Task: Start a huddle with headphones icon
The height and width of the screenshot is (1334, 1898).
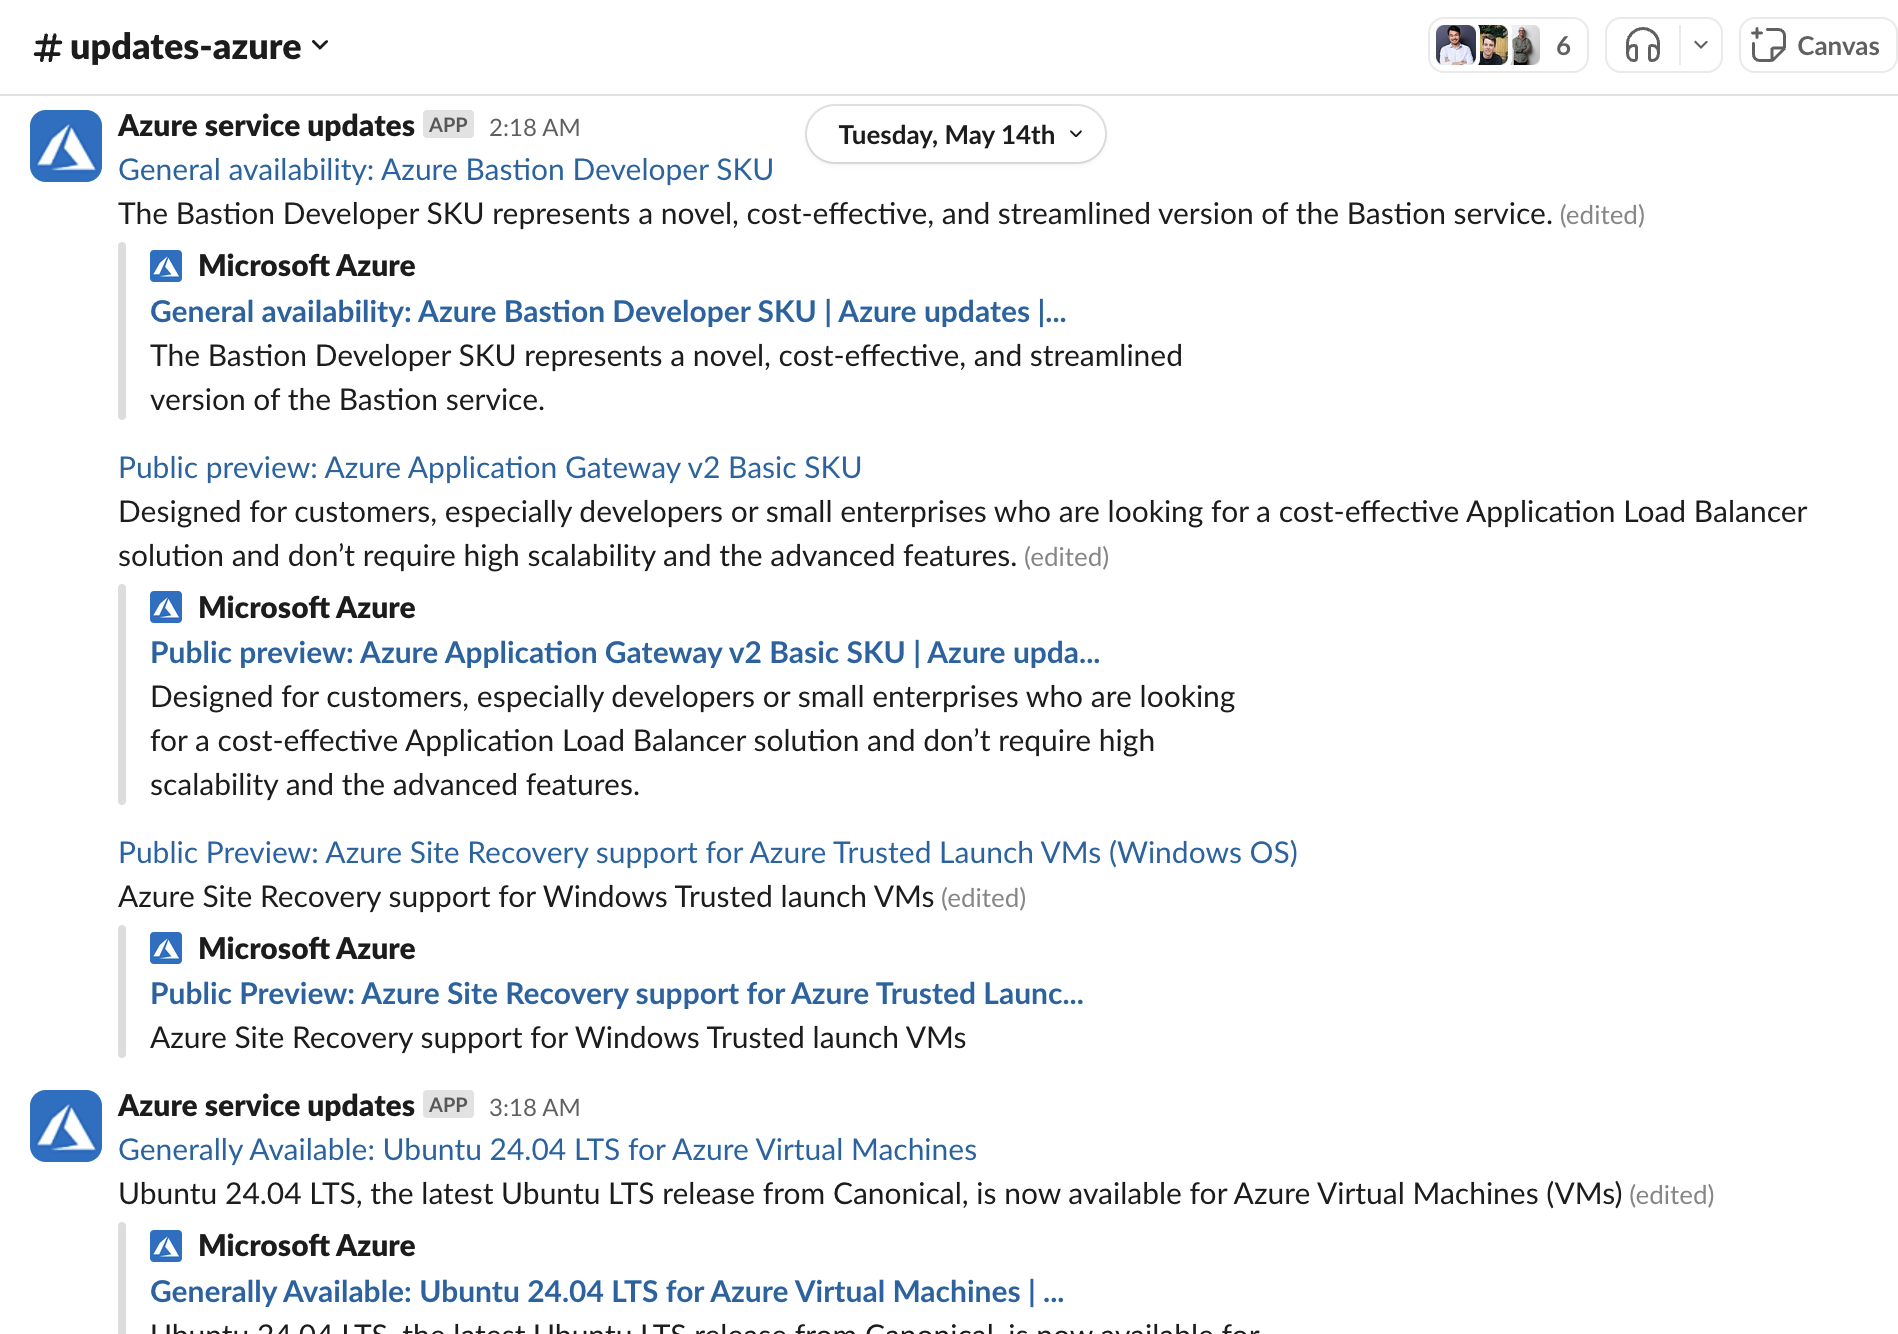Action: [1643, 46]
